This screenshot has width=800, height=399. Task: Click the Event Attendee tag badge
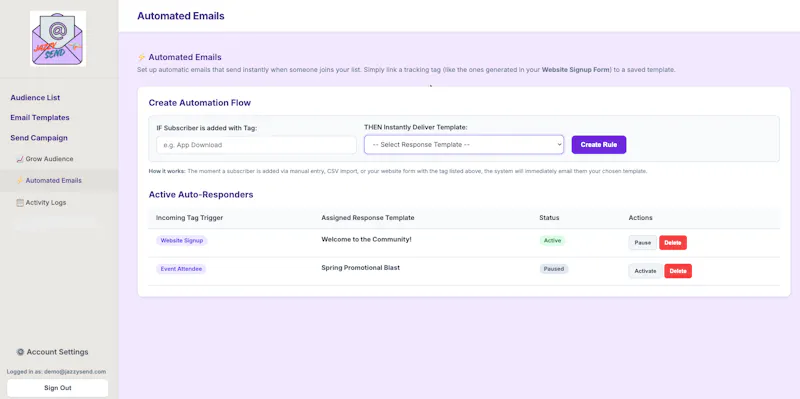coord(181,269)
